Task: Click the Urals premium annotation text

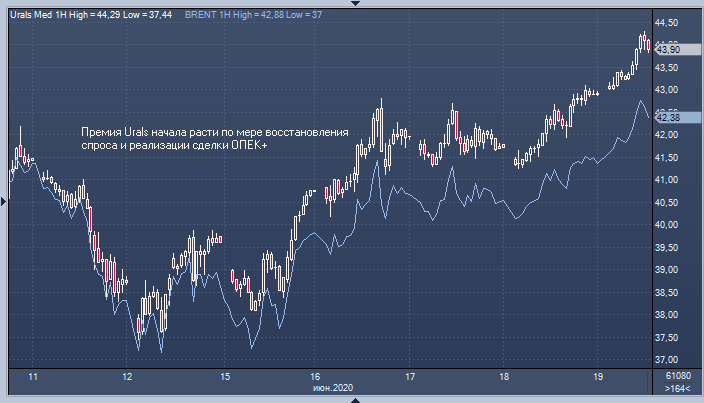Action: click(x=215, y=139)
